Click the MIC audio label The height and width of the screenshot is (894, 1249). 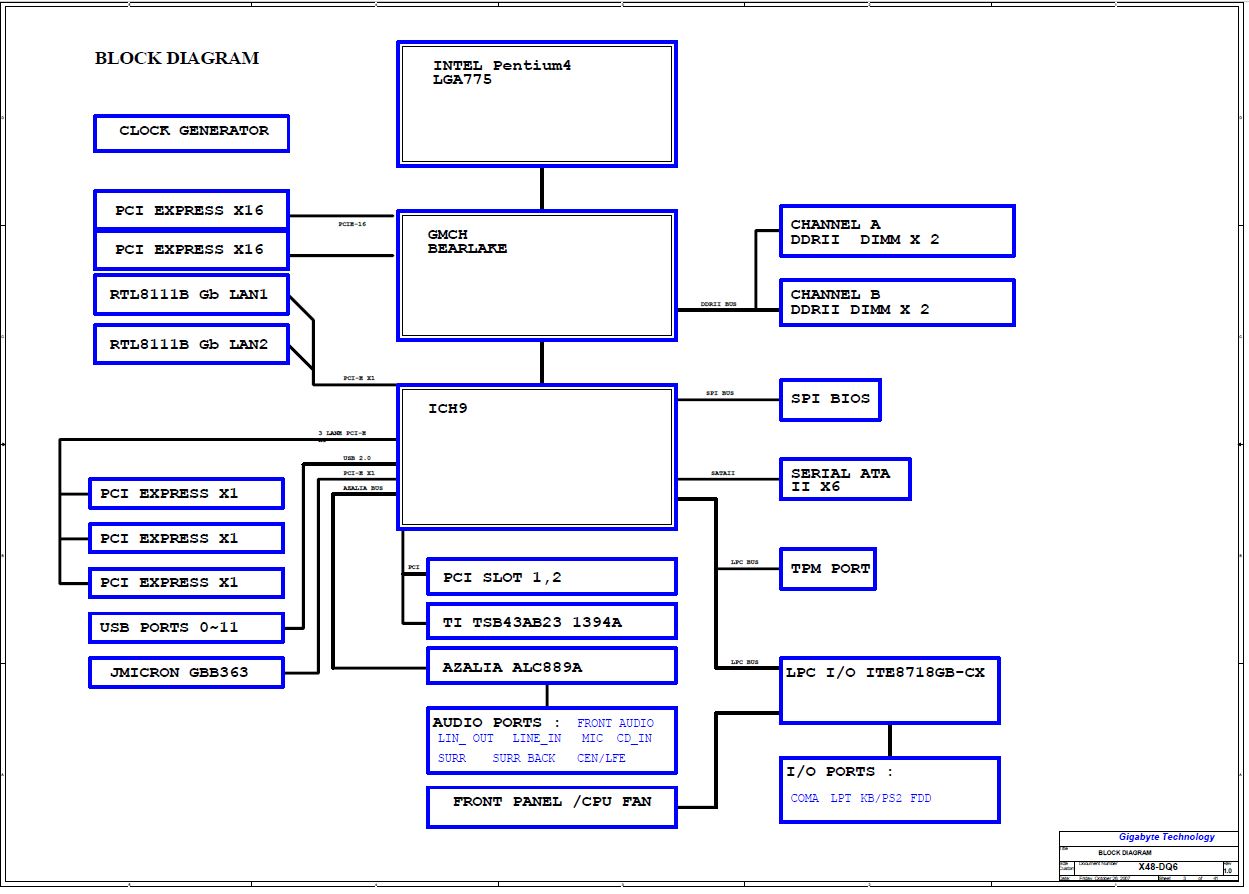click(x=592, y=739)
